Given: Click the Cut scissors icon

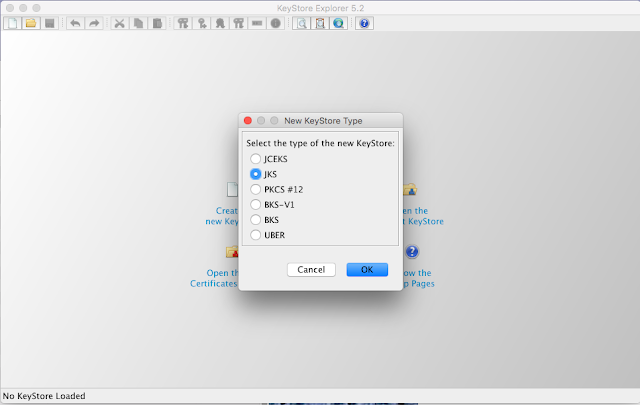Looking at the screenshot, I should 120,23.
